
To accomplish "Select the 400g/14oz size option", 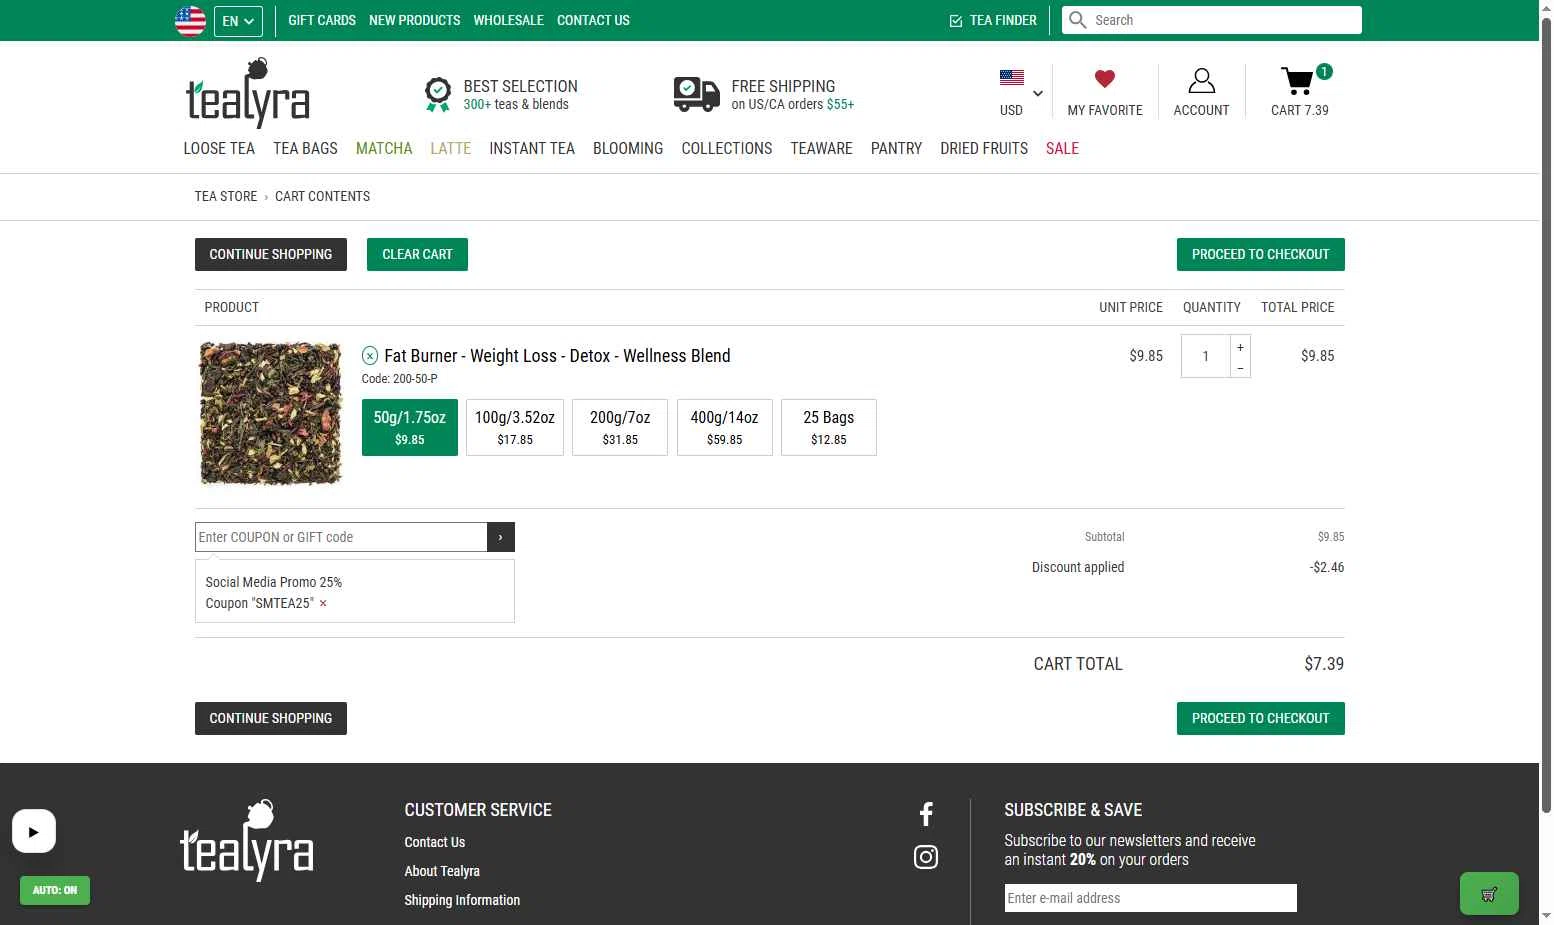I will pos(725,427).
